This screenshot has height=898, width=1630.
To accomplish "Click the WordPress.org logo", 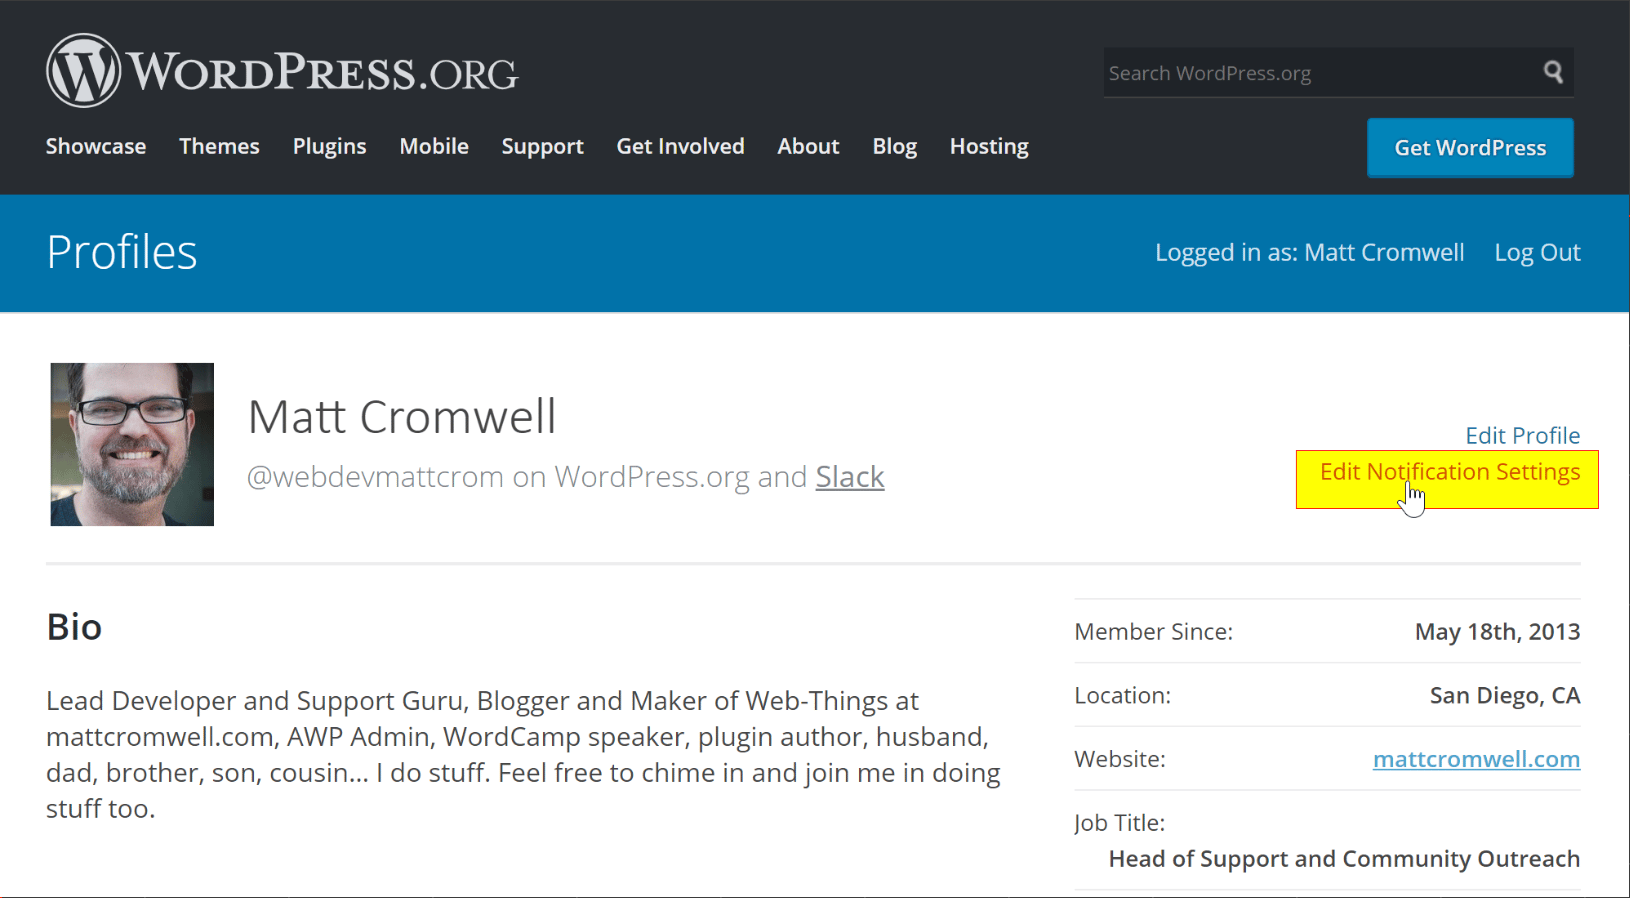I will click(x=283, y=71).
